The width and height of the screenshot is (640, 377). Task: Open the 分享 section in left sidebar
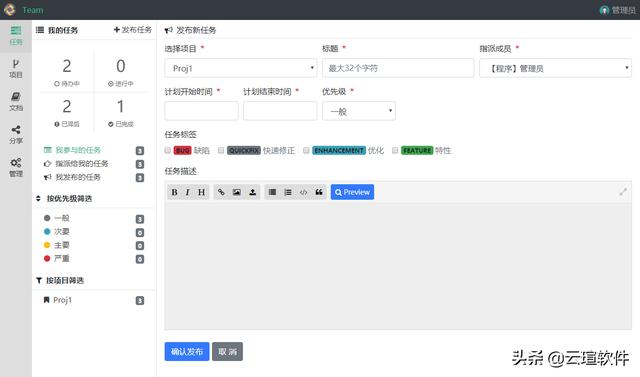click(x=16, y=135)
